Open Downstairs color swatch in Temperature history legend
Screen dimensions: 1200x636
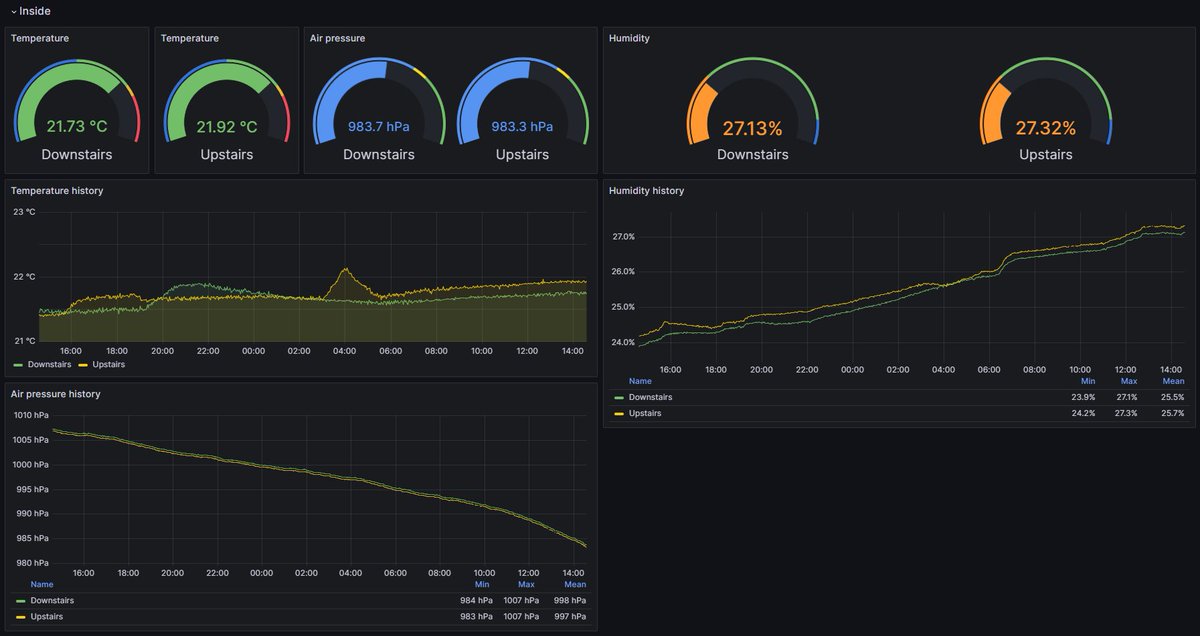click(18, 365)
